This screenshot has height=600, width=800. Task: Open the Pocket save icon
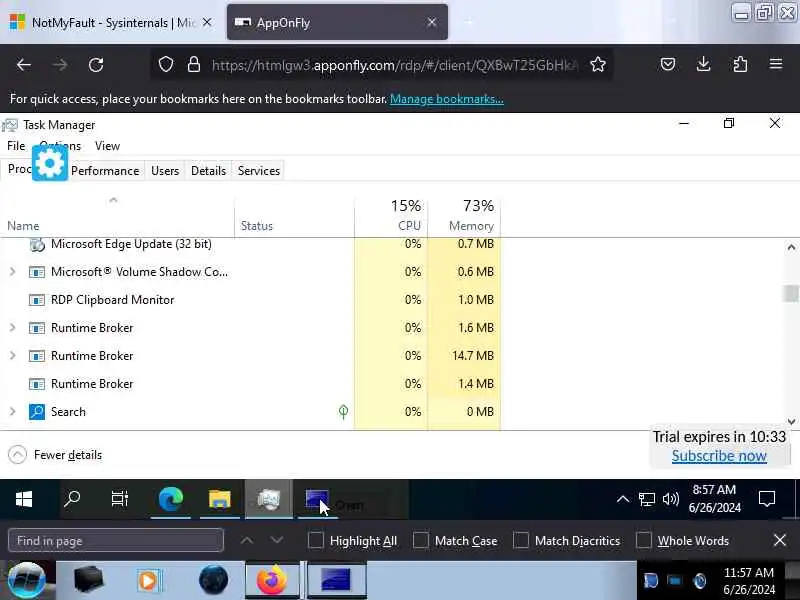click(668, 64)
